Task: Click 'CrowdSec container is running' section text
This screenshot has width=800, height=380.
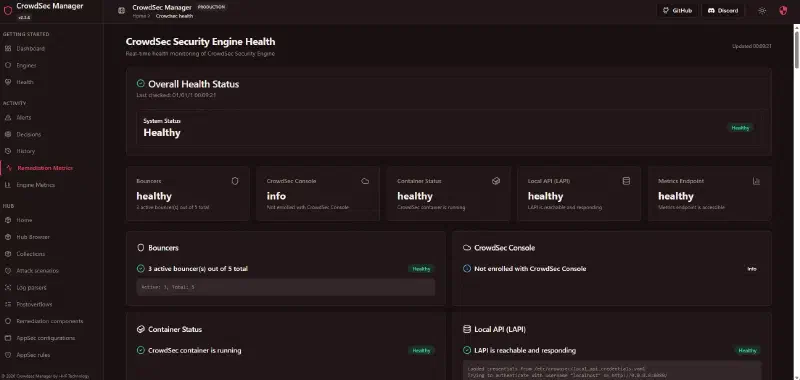Action: click(194, 350)
